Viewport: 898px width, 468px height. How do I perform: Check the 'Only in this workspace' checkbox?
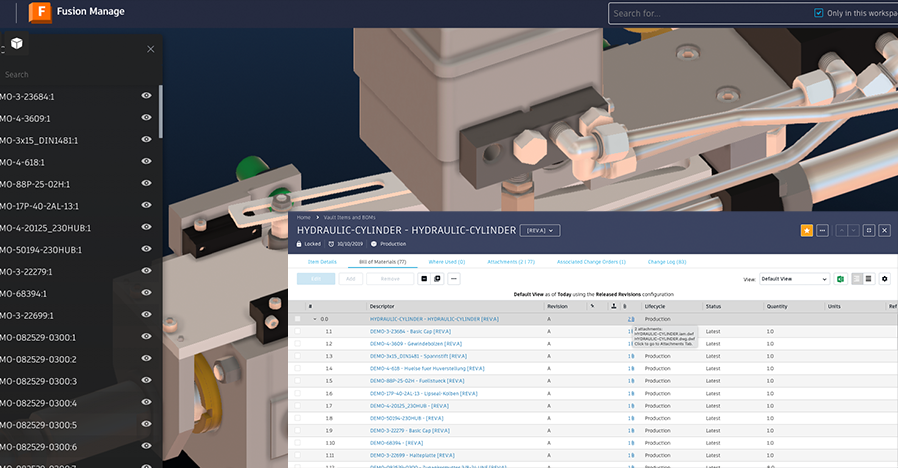[819, 13]
